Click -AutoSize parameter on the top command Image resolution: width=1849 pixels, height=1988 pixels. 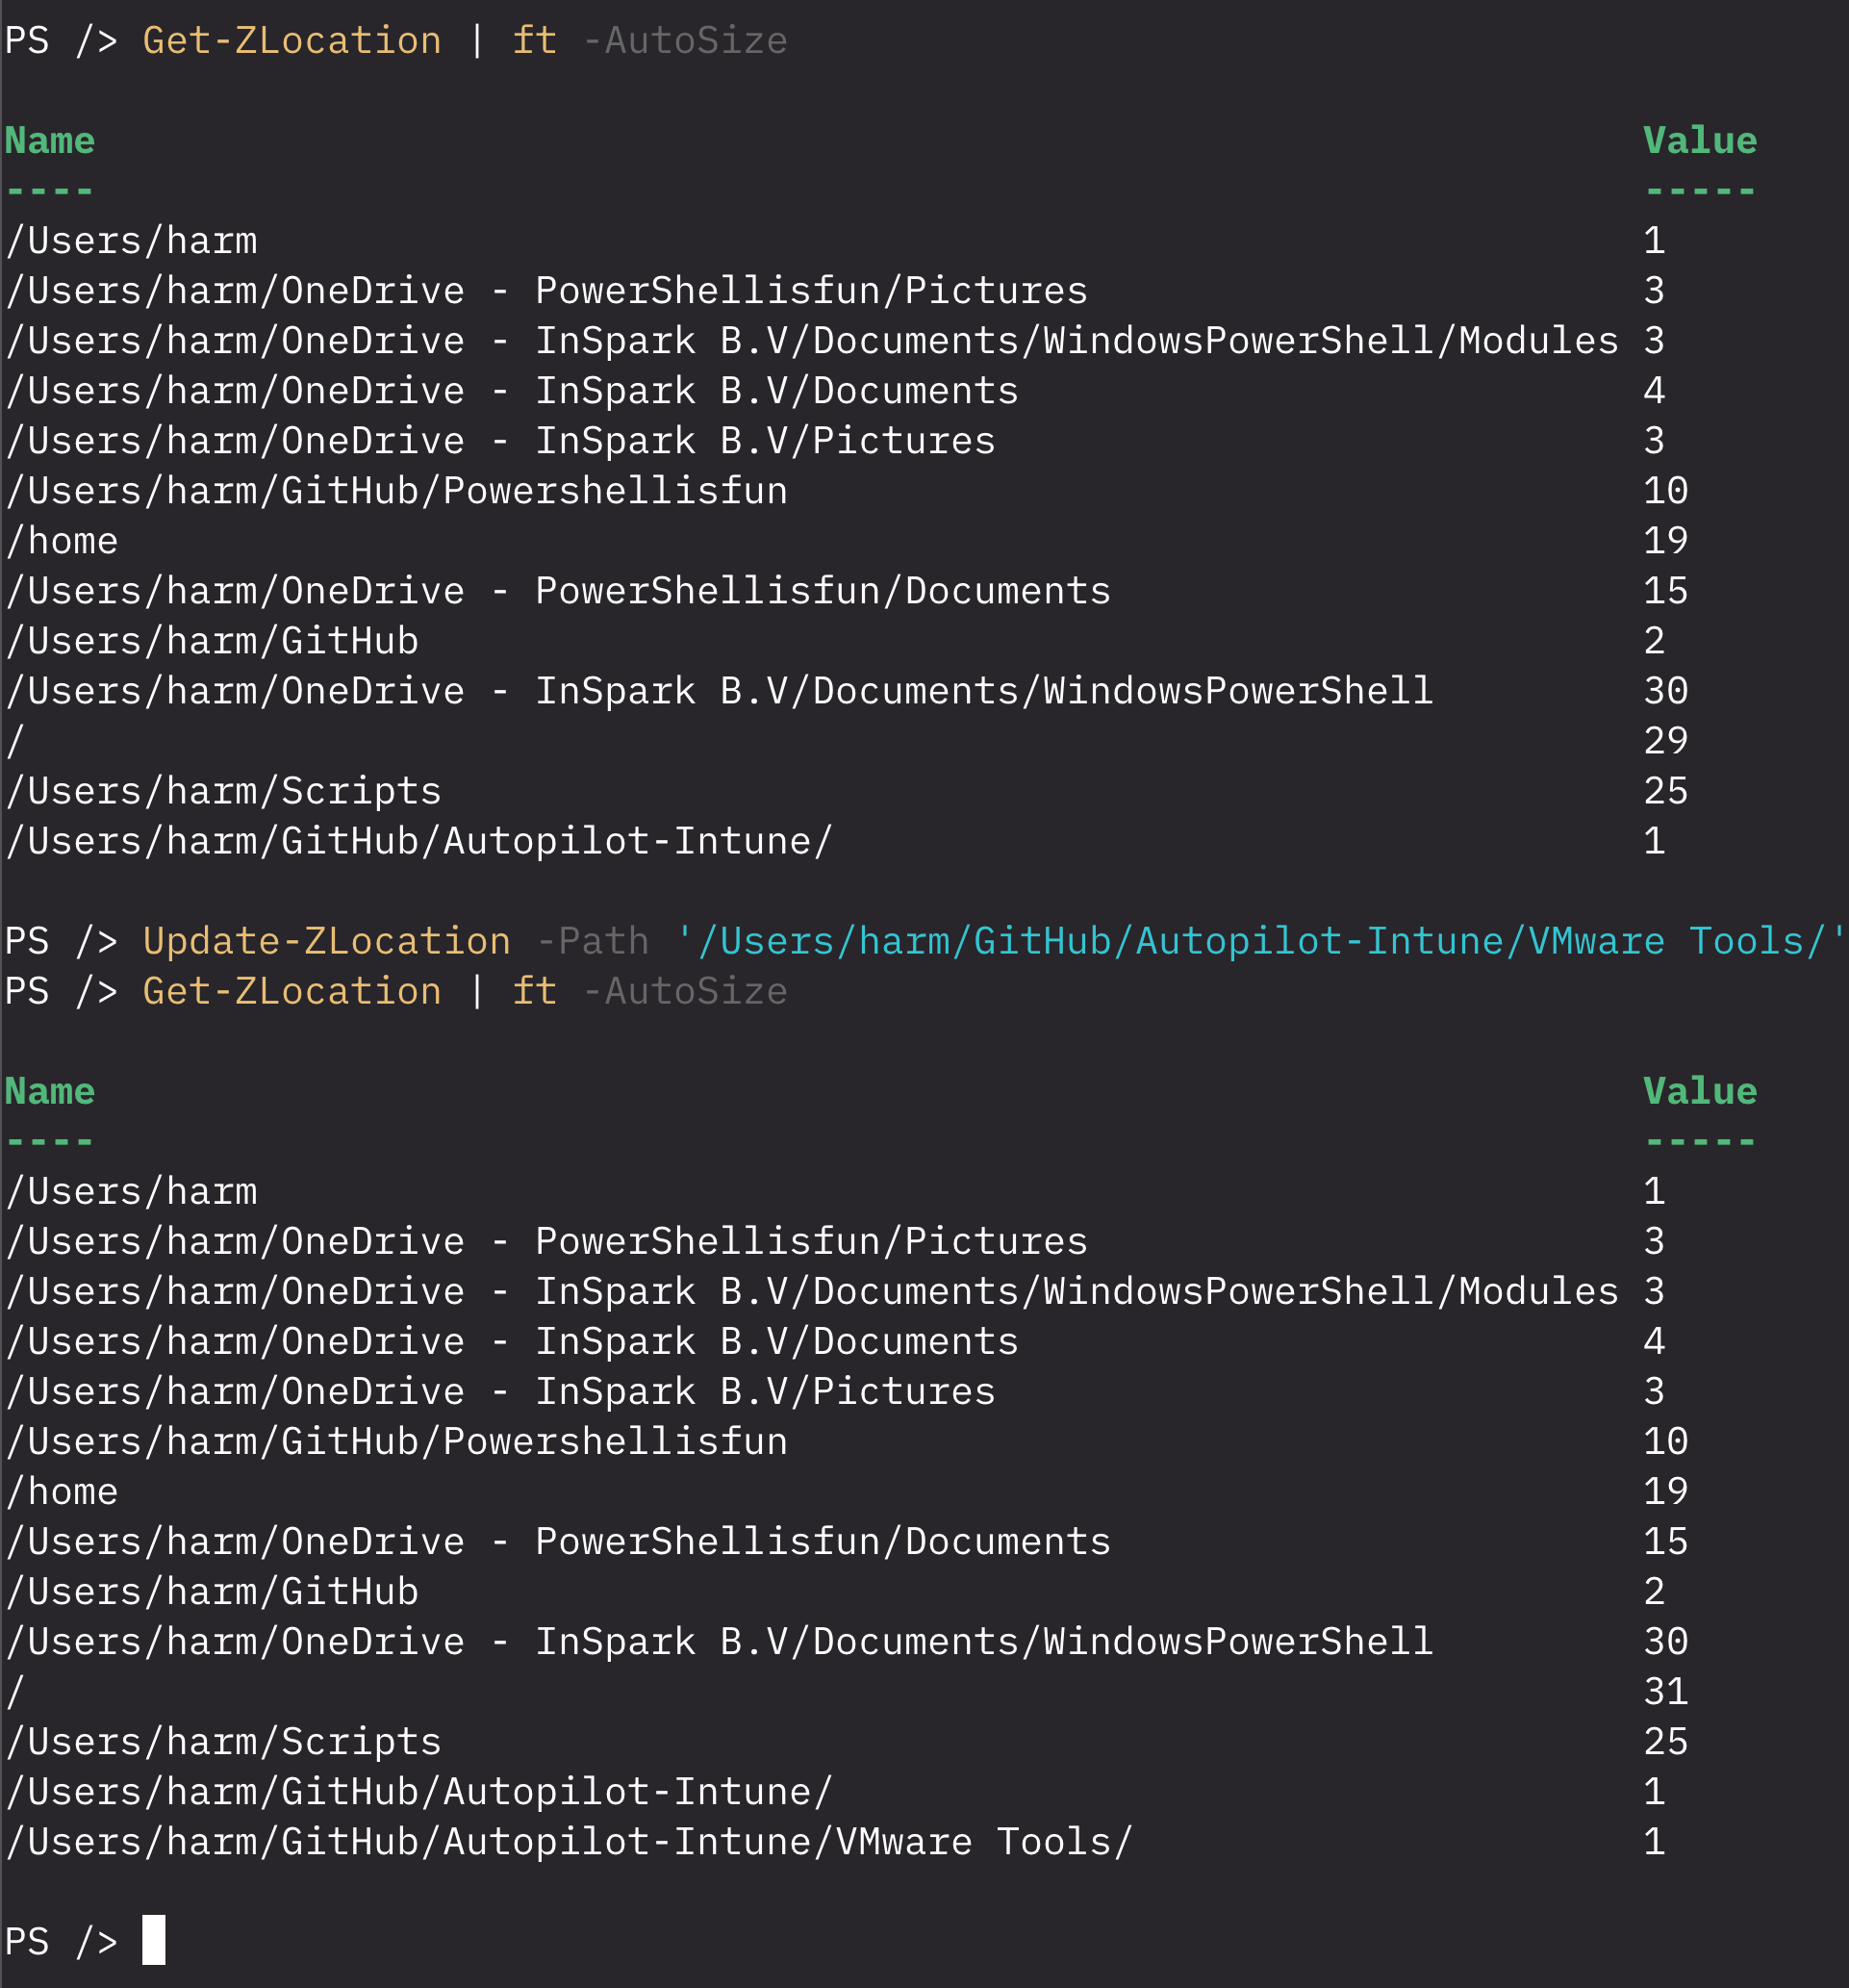pos(684,41)
